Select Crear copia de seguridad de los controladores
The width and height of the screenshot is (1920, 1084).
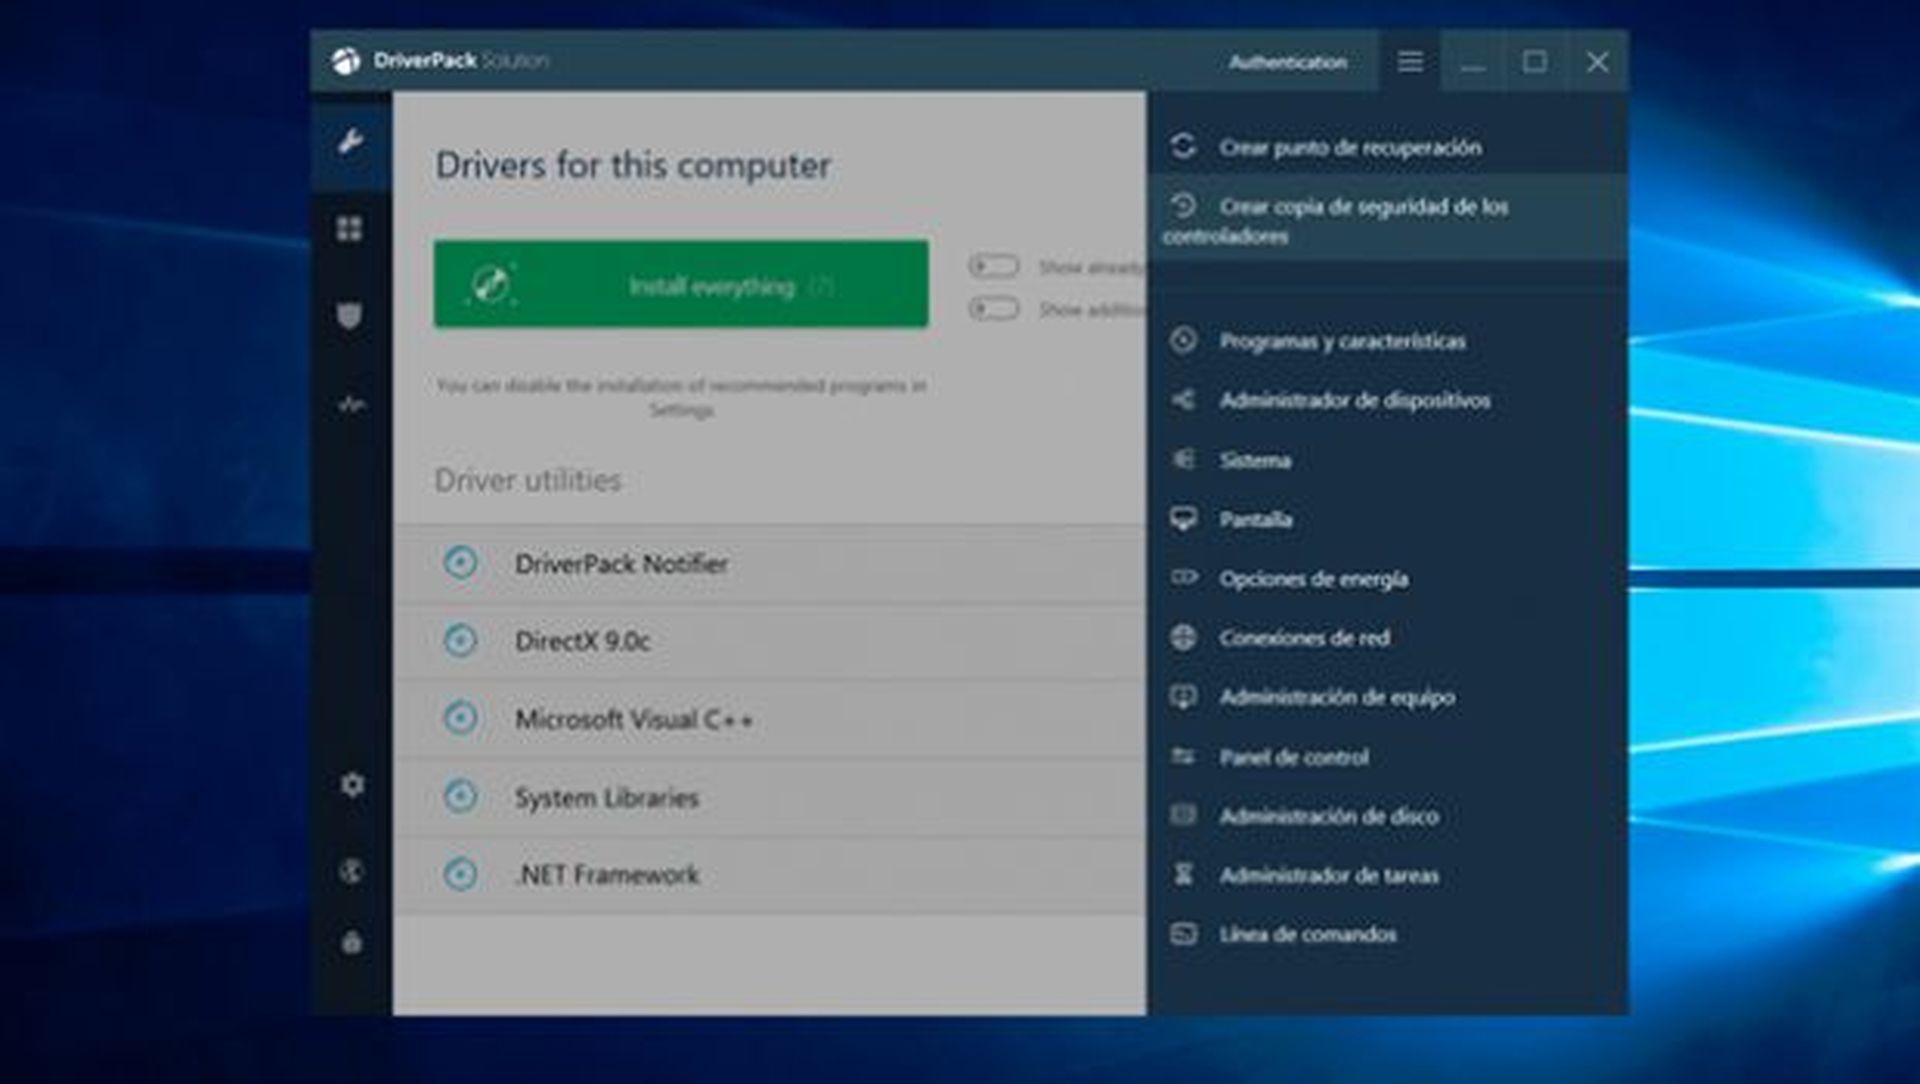pyautogui.click(x=1388, y=219)
